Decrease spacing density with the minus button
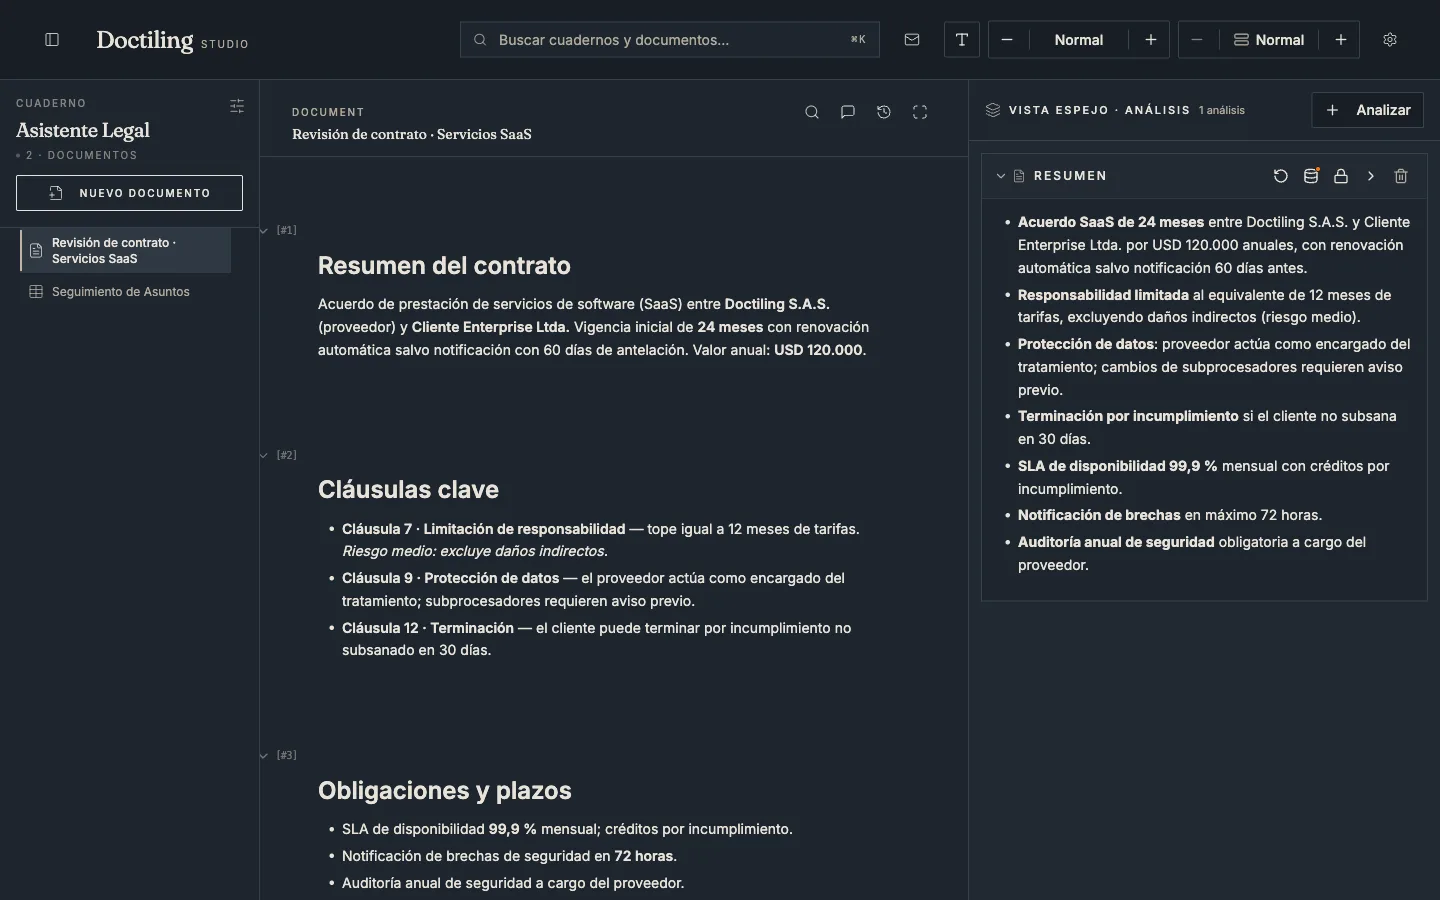 [1197, 40]
